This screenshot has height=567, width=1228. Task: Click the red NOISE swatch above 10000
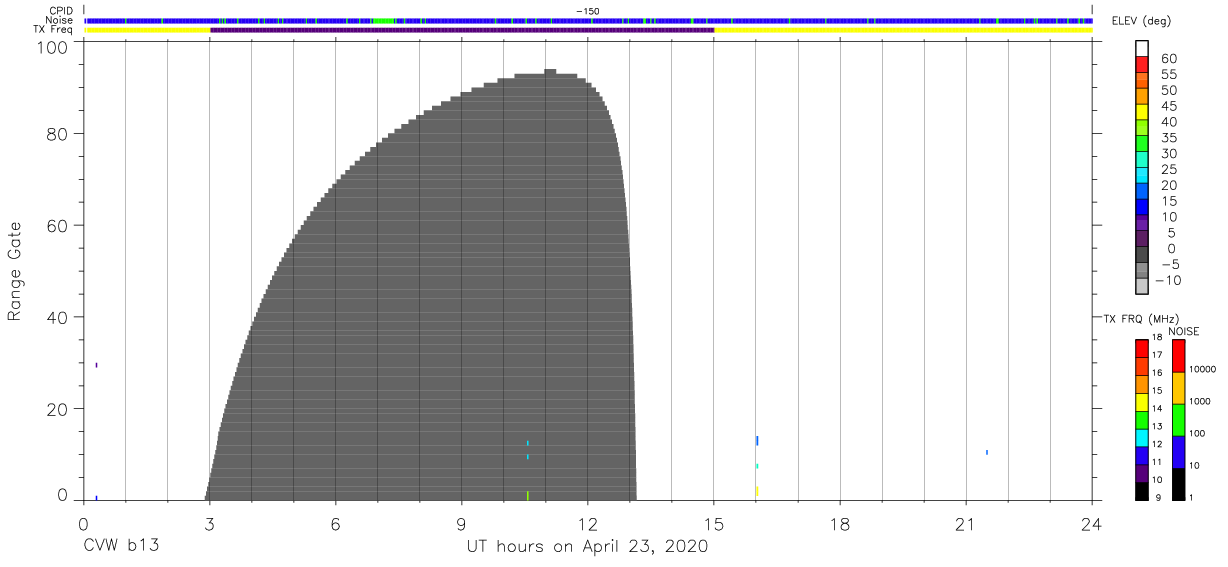[x=1179, y=356]
